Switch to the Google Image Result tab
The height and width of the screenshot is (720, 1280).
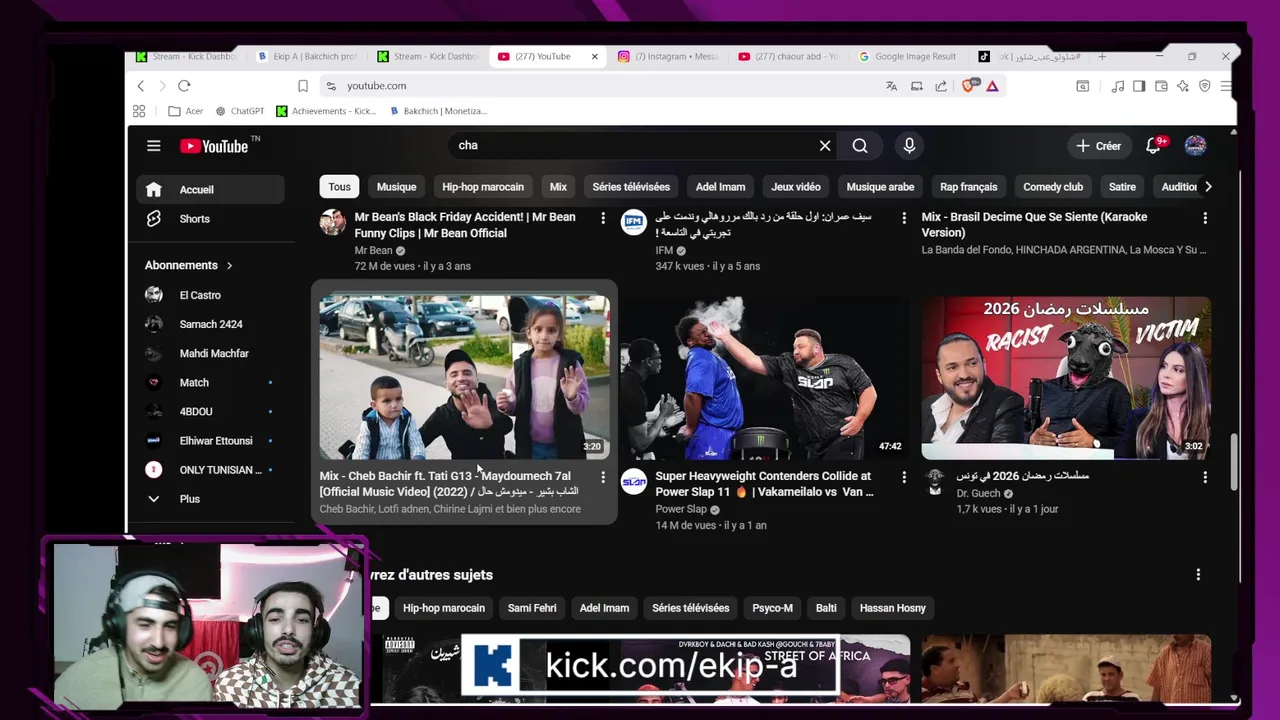coord(908,57)
